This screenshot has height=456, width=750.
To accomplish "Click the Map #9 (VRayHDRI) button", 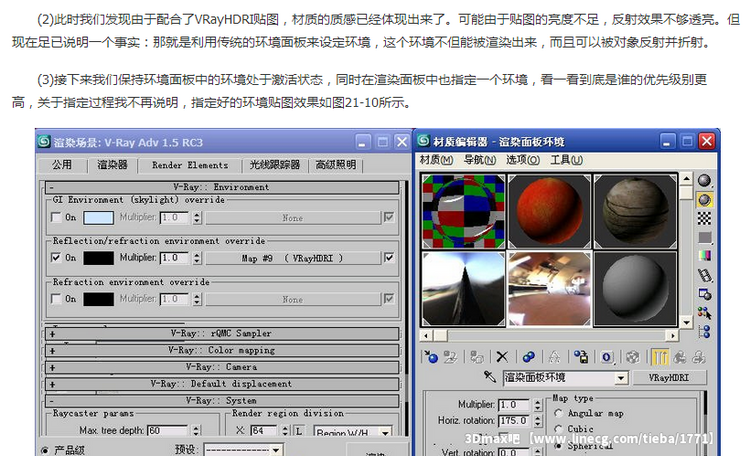I will click(x=293, y=258).
